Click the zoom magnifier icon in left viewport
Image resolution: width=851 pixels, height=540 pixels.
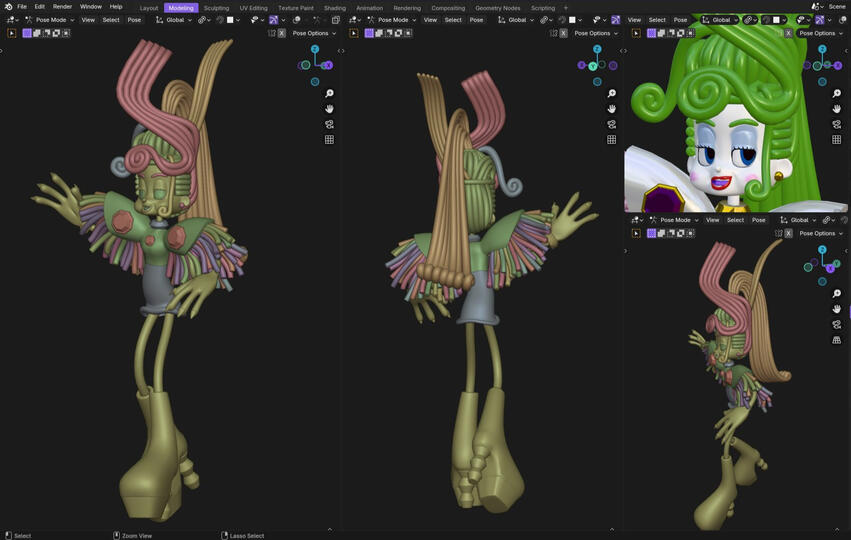329,94
